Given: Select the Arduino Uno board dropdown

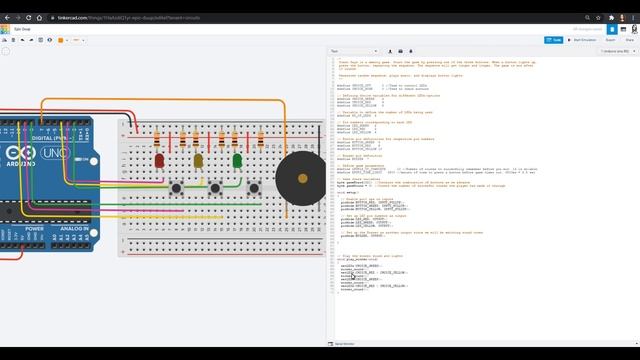Looking at the screenshot, I should 618,51.
